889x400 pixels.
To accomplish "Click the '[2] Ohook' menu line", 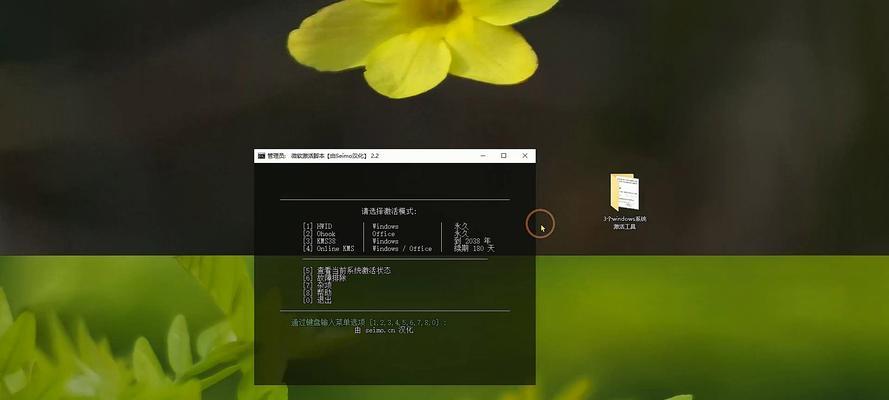I will coord(319,234).
